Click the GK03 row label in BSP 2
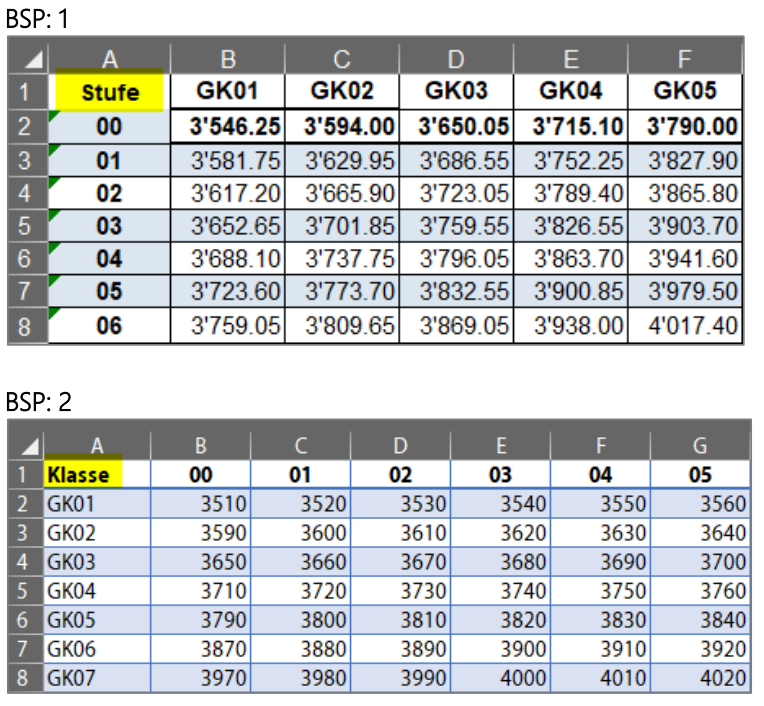Screen dimensions: 764x706 (x=95, y=562)
